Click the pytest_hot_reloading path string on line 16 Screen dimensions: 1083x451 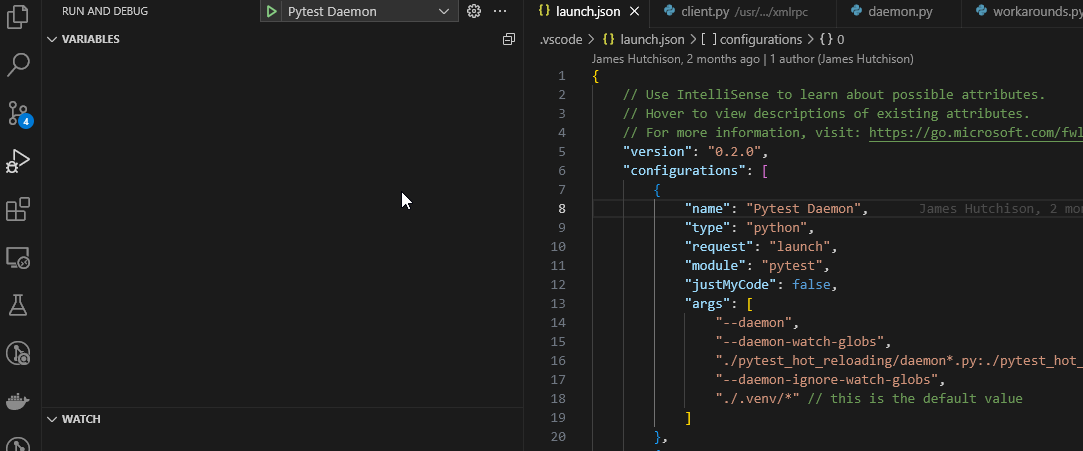[x=899, y=361]
